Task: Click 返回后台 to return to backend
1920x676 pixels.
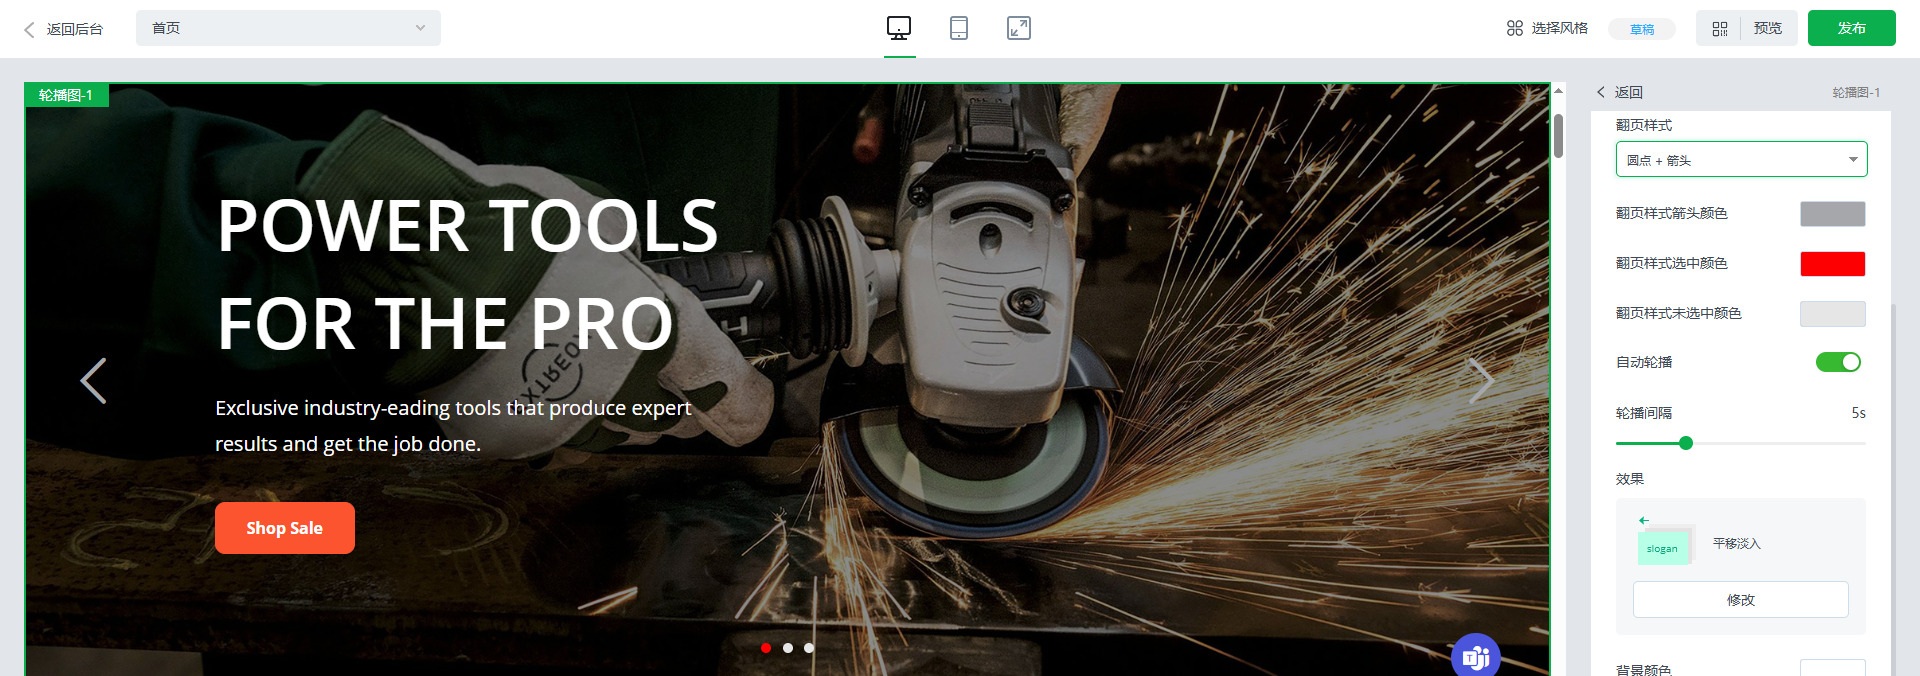Action: pos(64,29)
